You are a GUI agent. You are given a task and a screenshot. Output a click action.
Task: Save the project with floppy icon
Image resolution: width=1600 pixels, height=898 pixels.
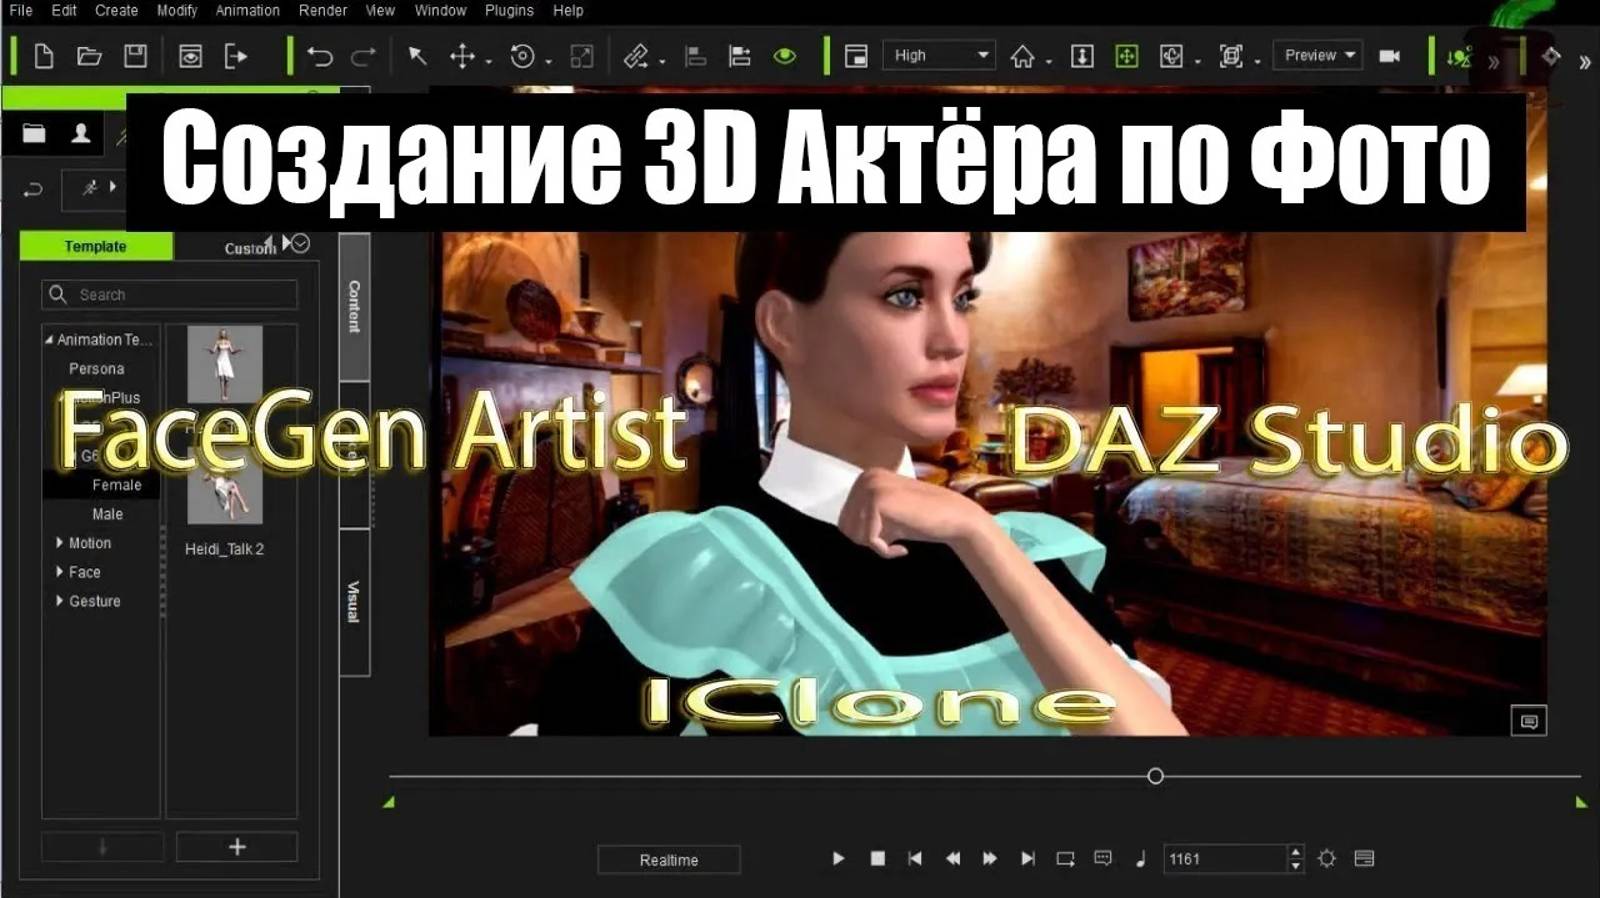coord(135,55)
